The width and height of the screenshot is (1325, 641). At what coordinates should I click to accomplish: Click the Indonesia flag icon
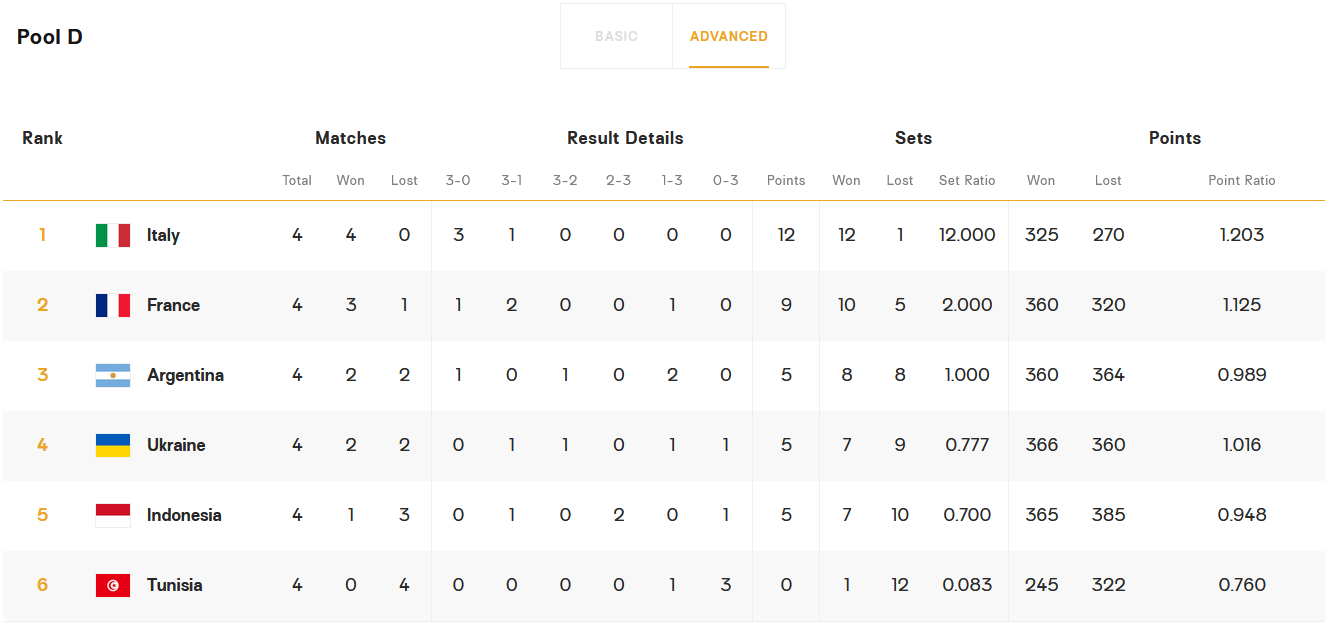pyautogui.click(x=113, y=515)
